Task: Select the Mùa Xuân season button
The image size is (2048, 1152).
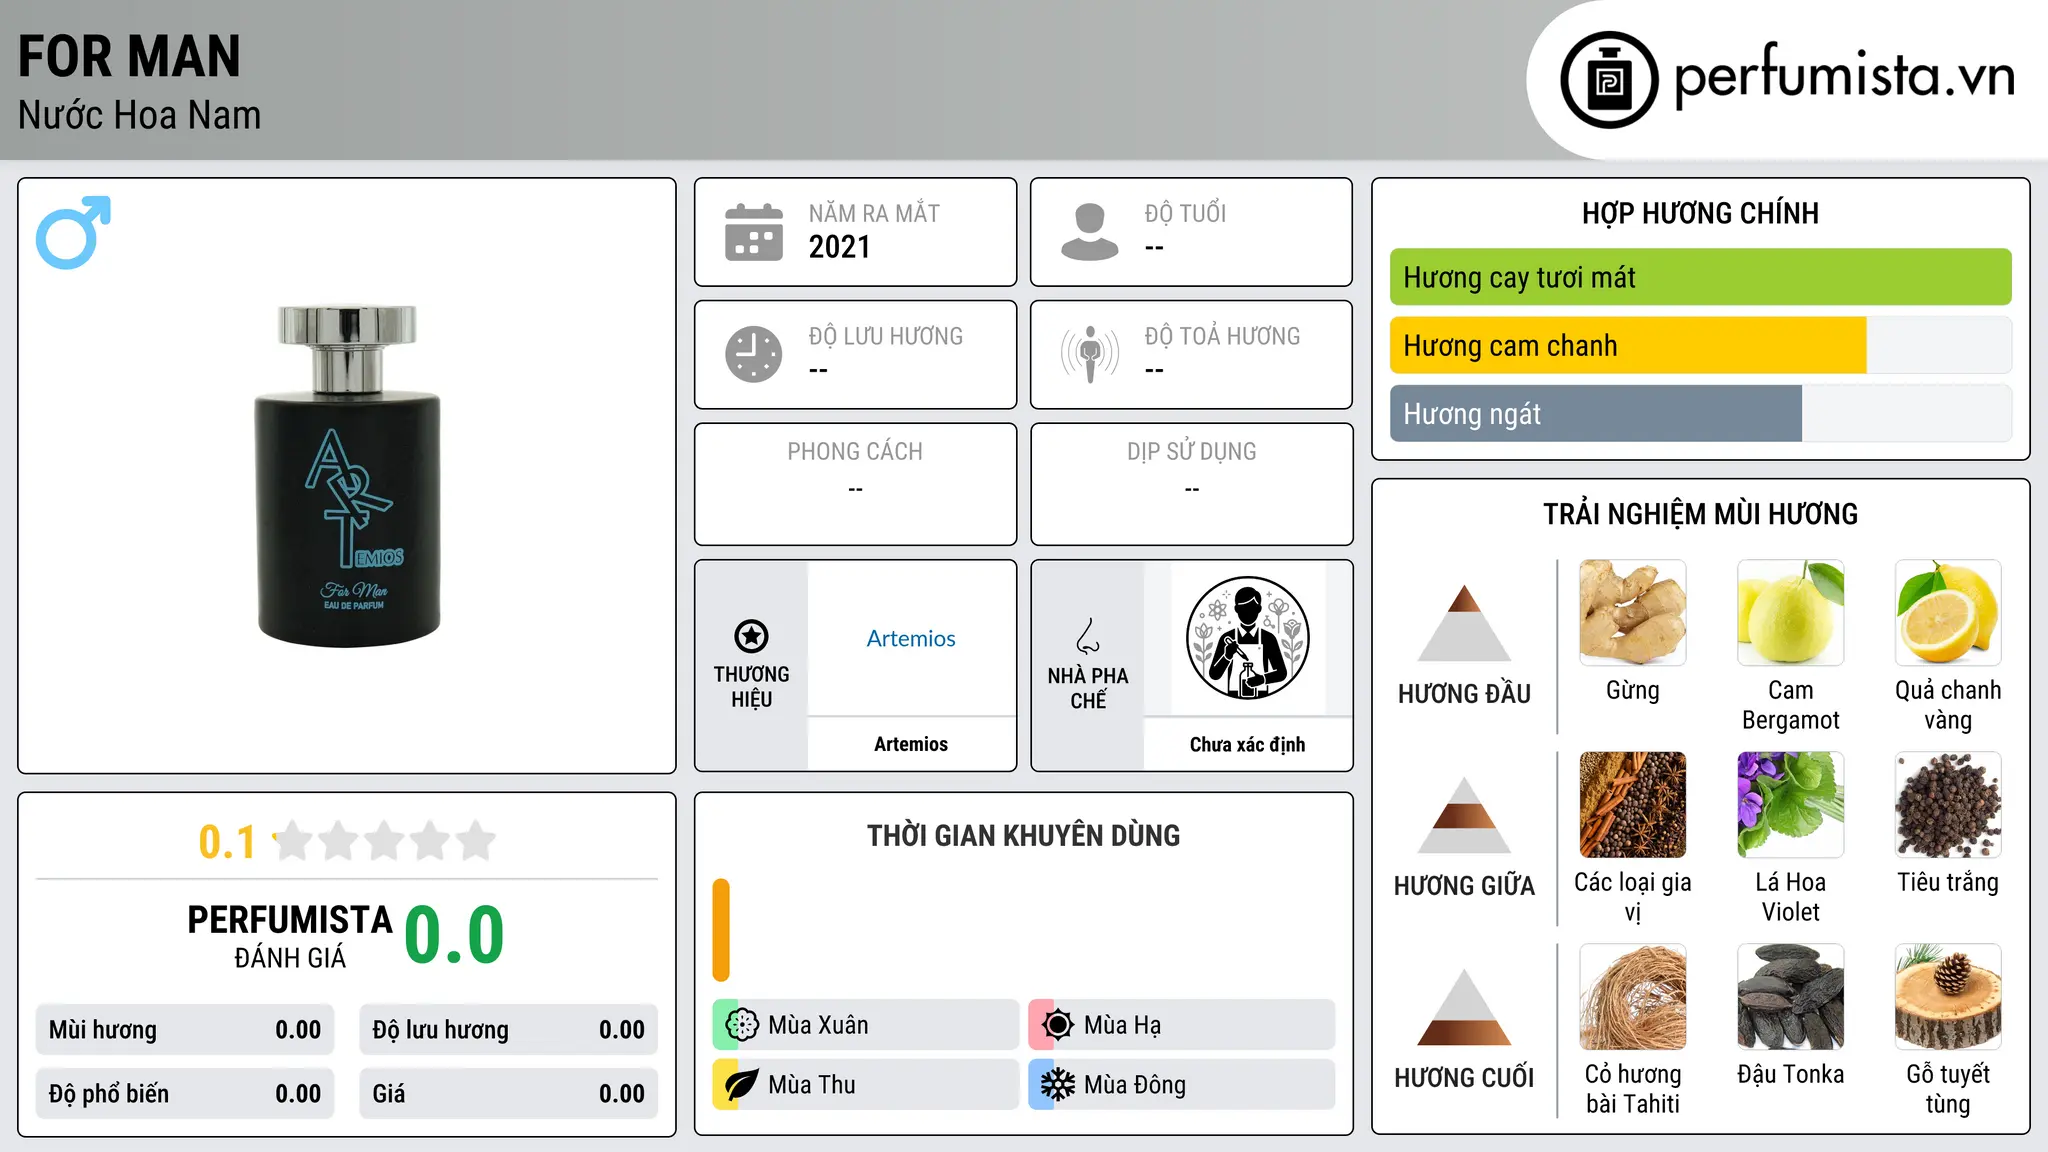Action: click(x=865, y=1025)
